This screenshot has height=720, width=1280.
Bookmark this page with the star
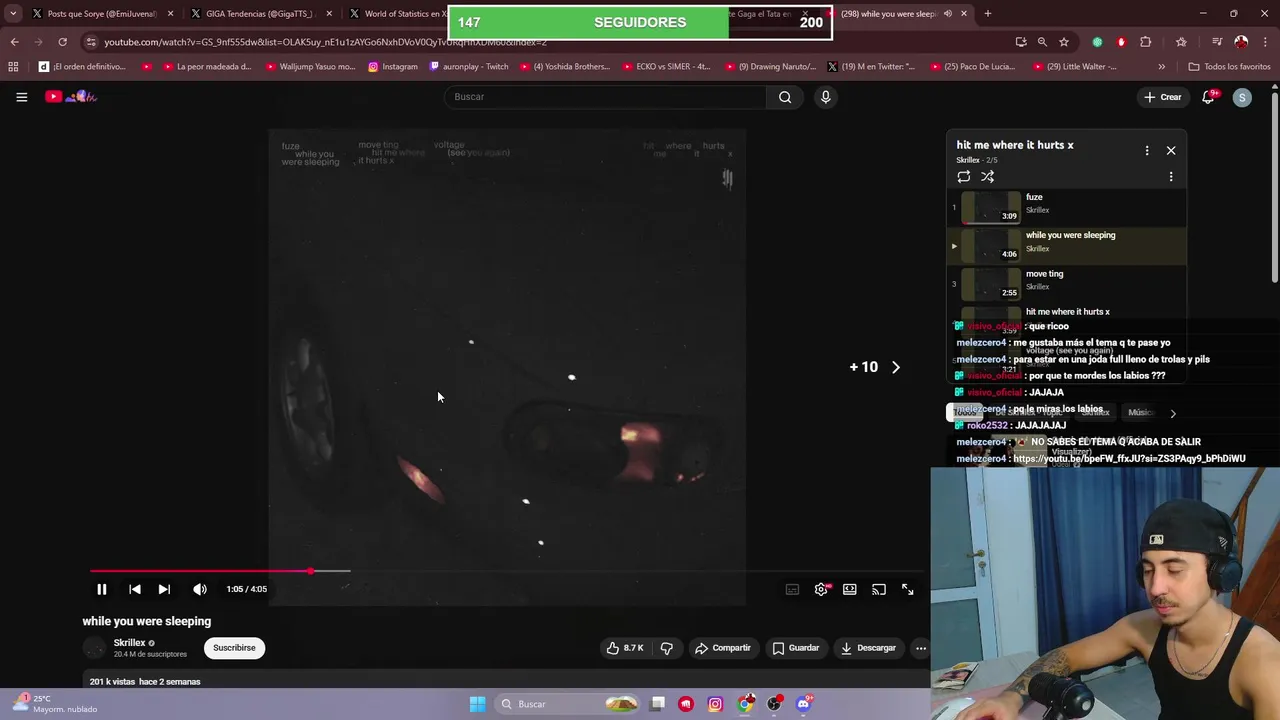1063,42
